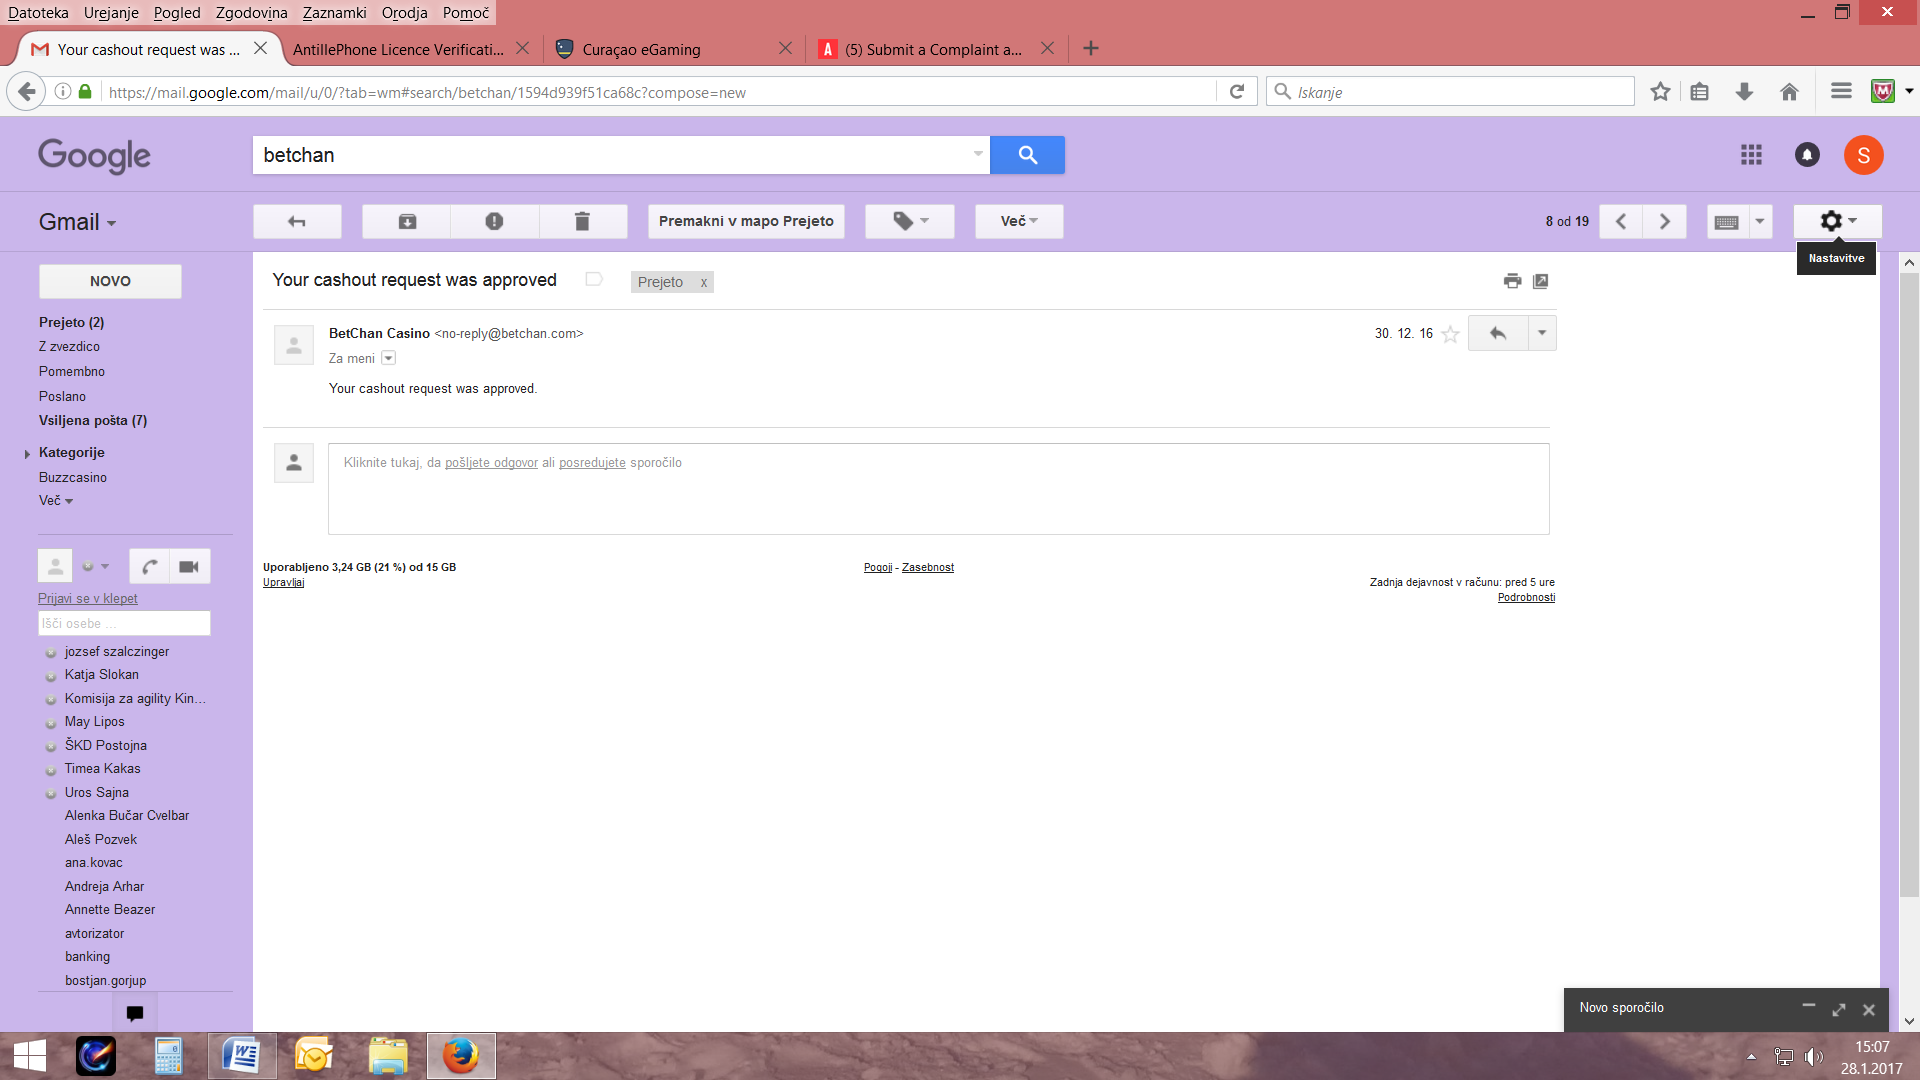Image resolution: width=1920 pixels, height=1080 pixels.
Task: Go to the newer conversation arrow
Action: [1621, 221]
